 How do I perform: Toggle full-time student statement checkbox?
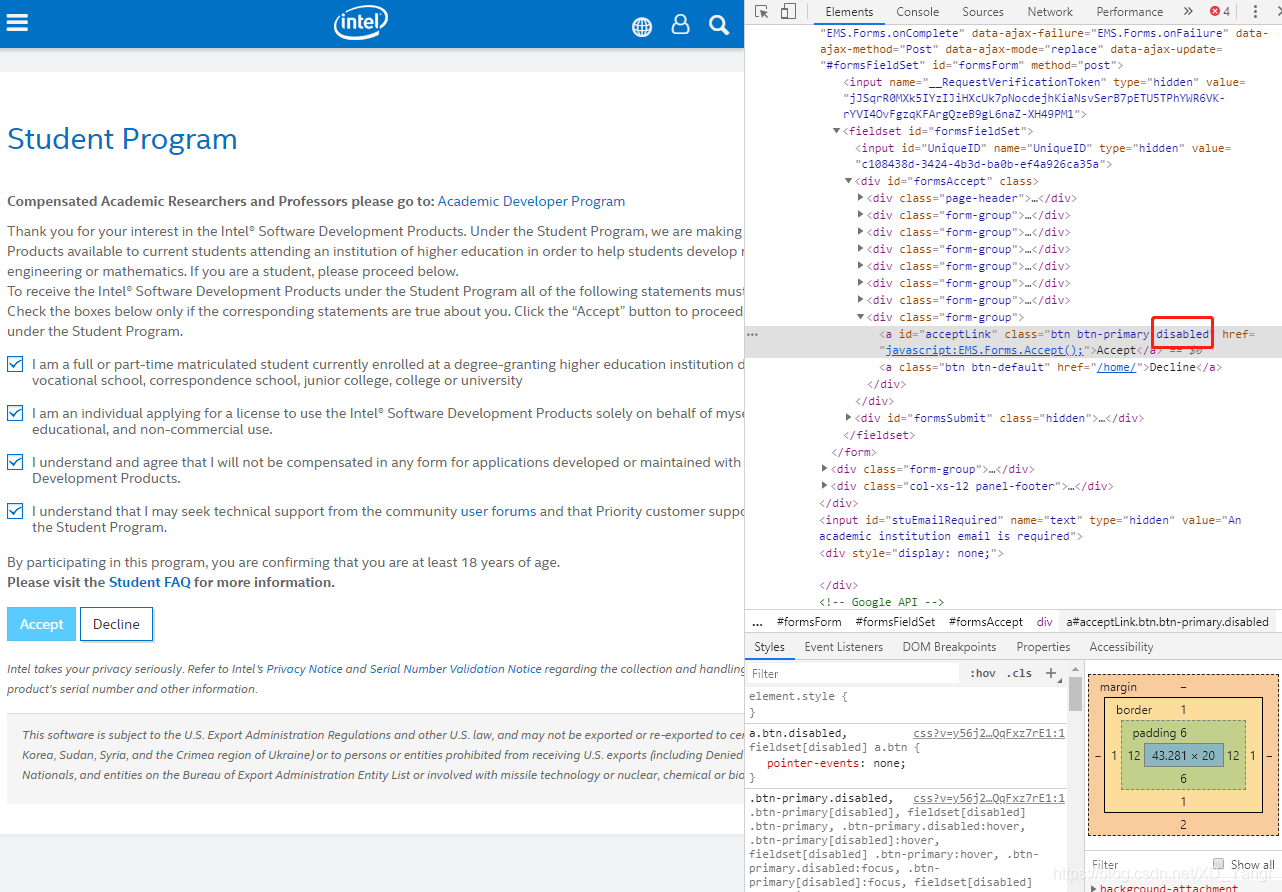[x=15, y=364]
